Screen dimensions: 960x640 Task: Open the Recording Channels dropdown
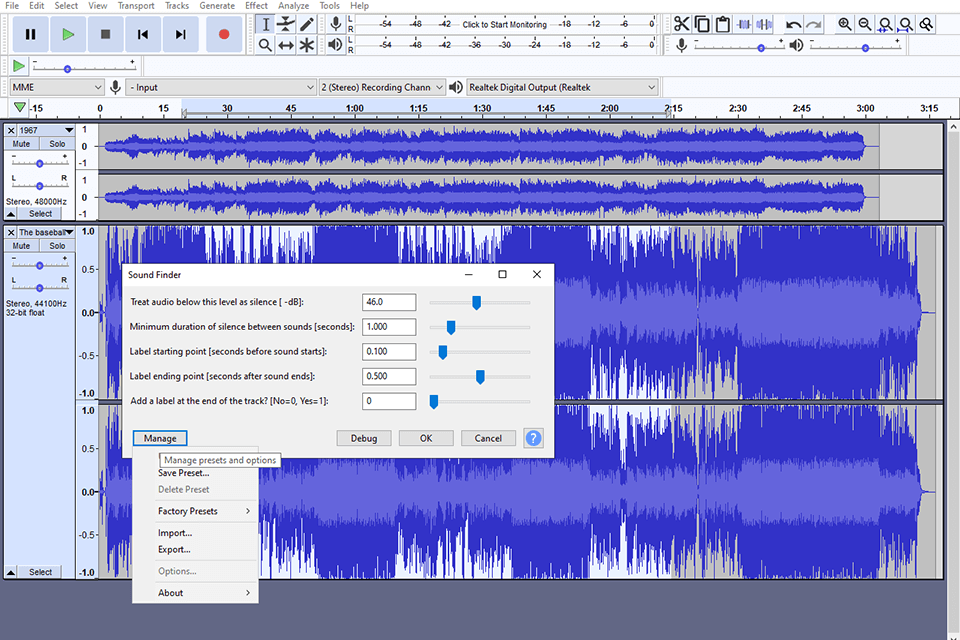(x=380, y=87)
